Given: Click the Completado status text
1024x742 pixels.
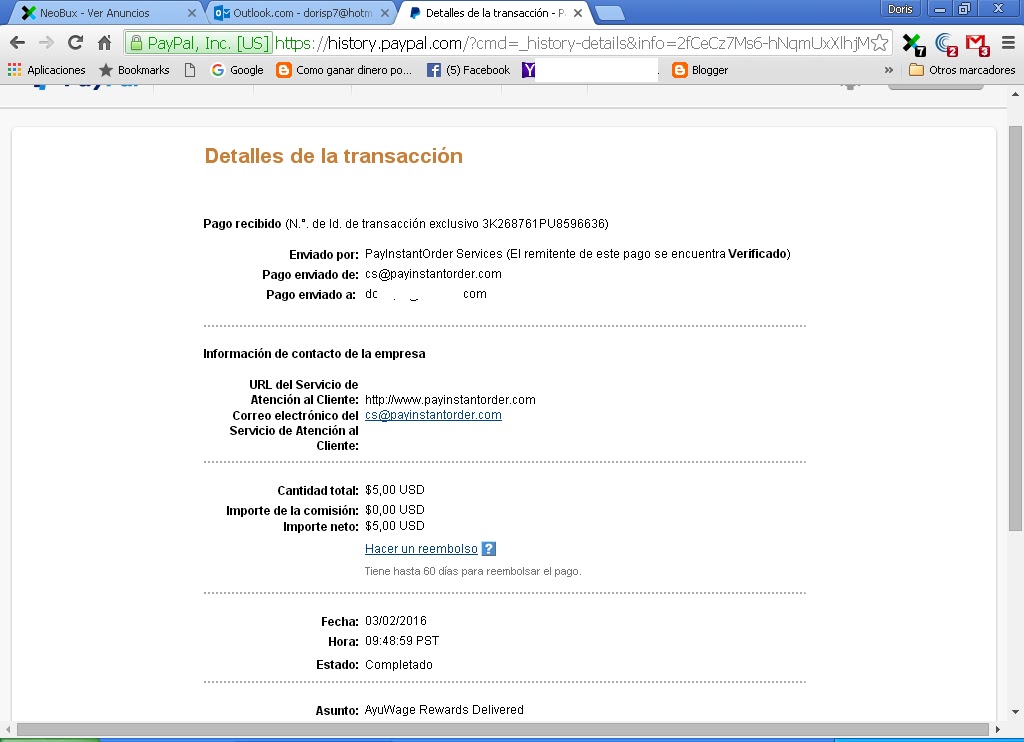Looking at the screenshot, I should click(398, 664).
